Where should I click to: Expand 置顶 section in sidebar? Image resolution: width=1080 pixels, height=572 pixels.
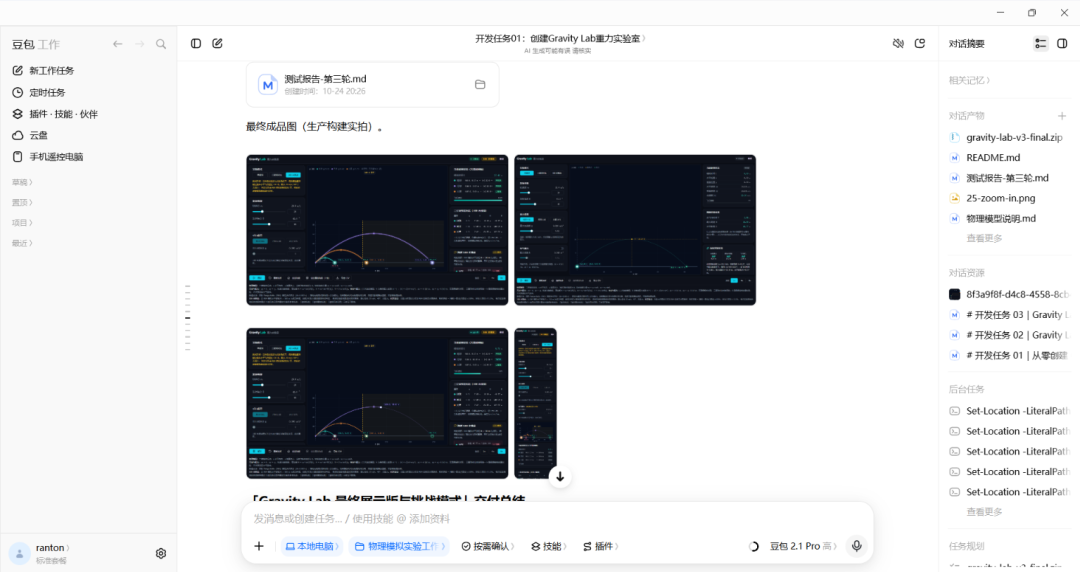coord(22,203)
